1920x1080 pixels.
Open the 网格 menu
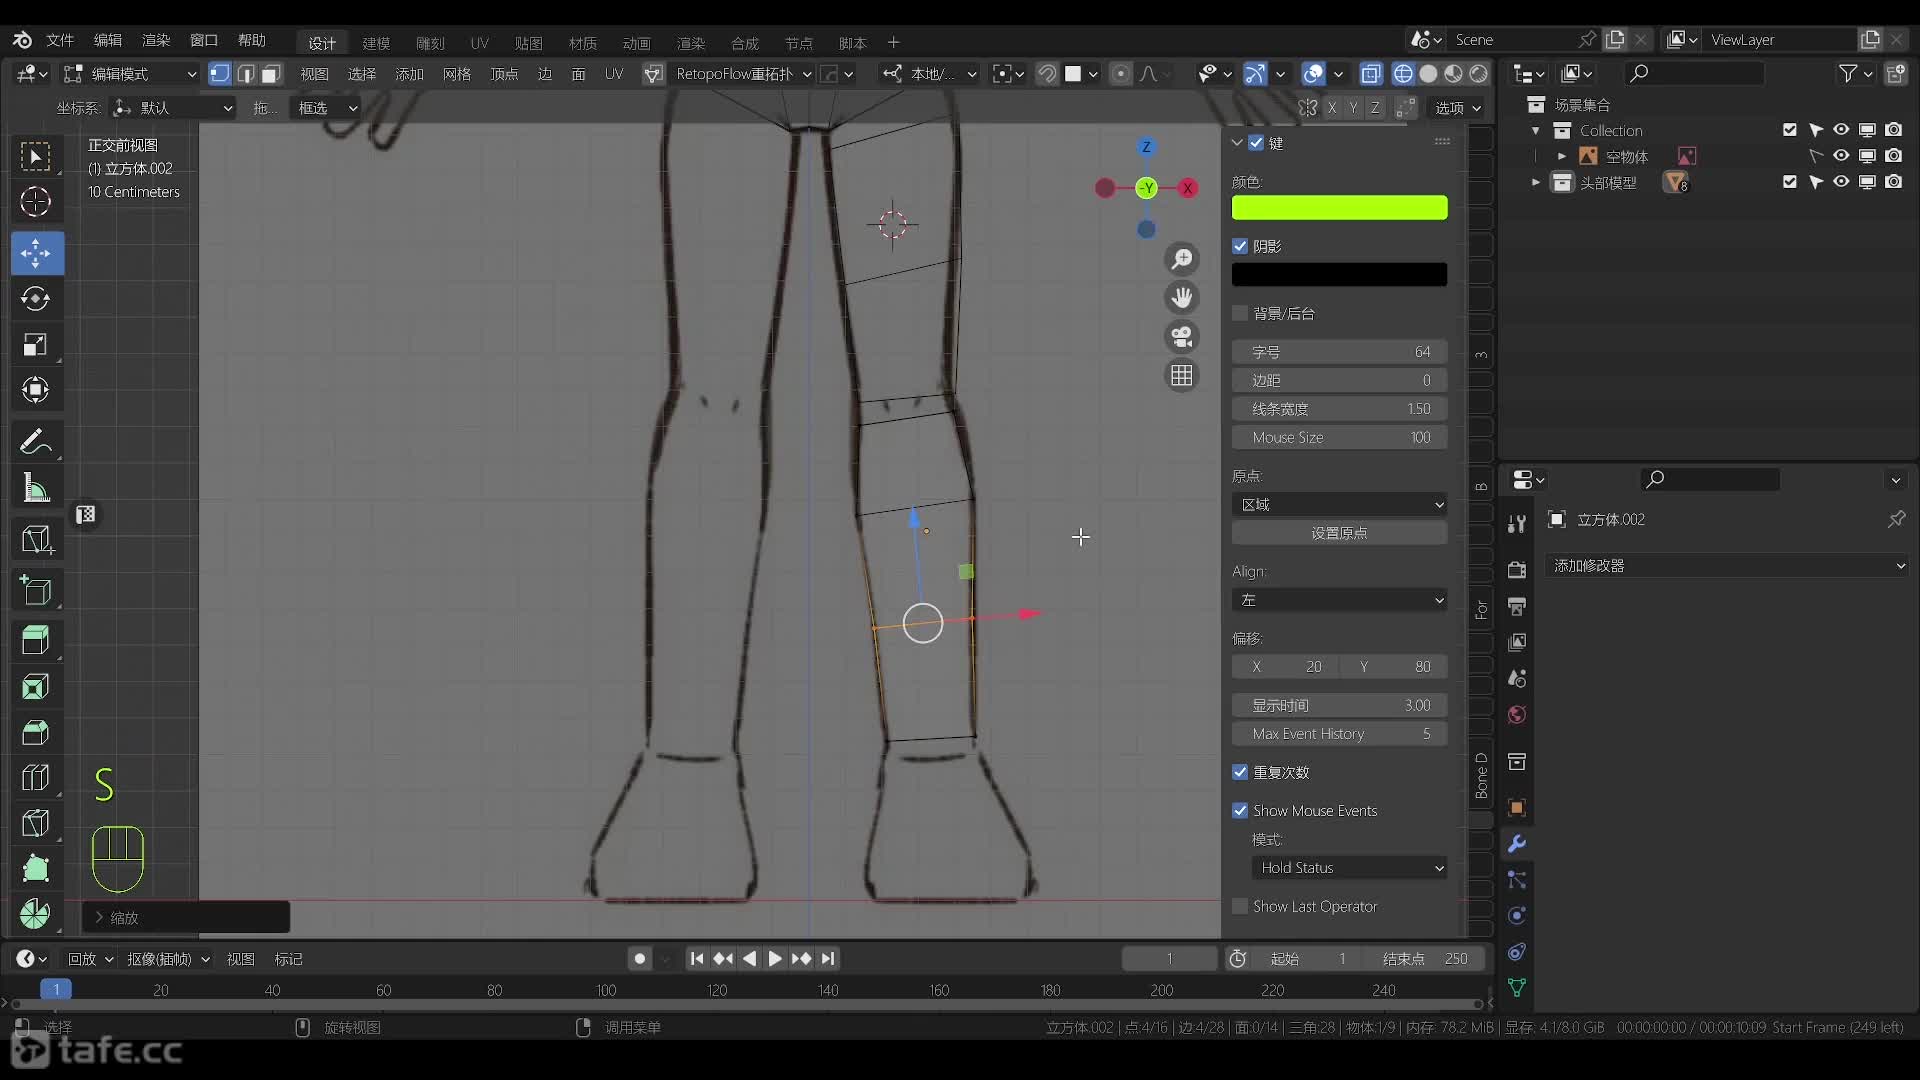pyautogui.click(x=457, y=74)
